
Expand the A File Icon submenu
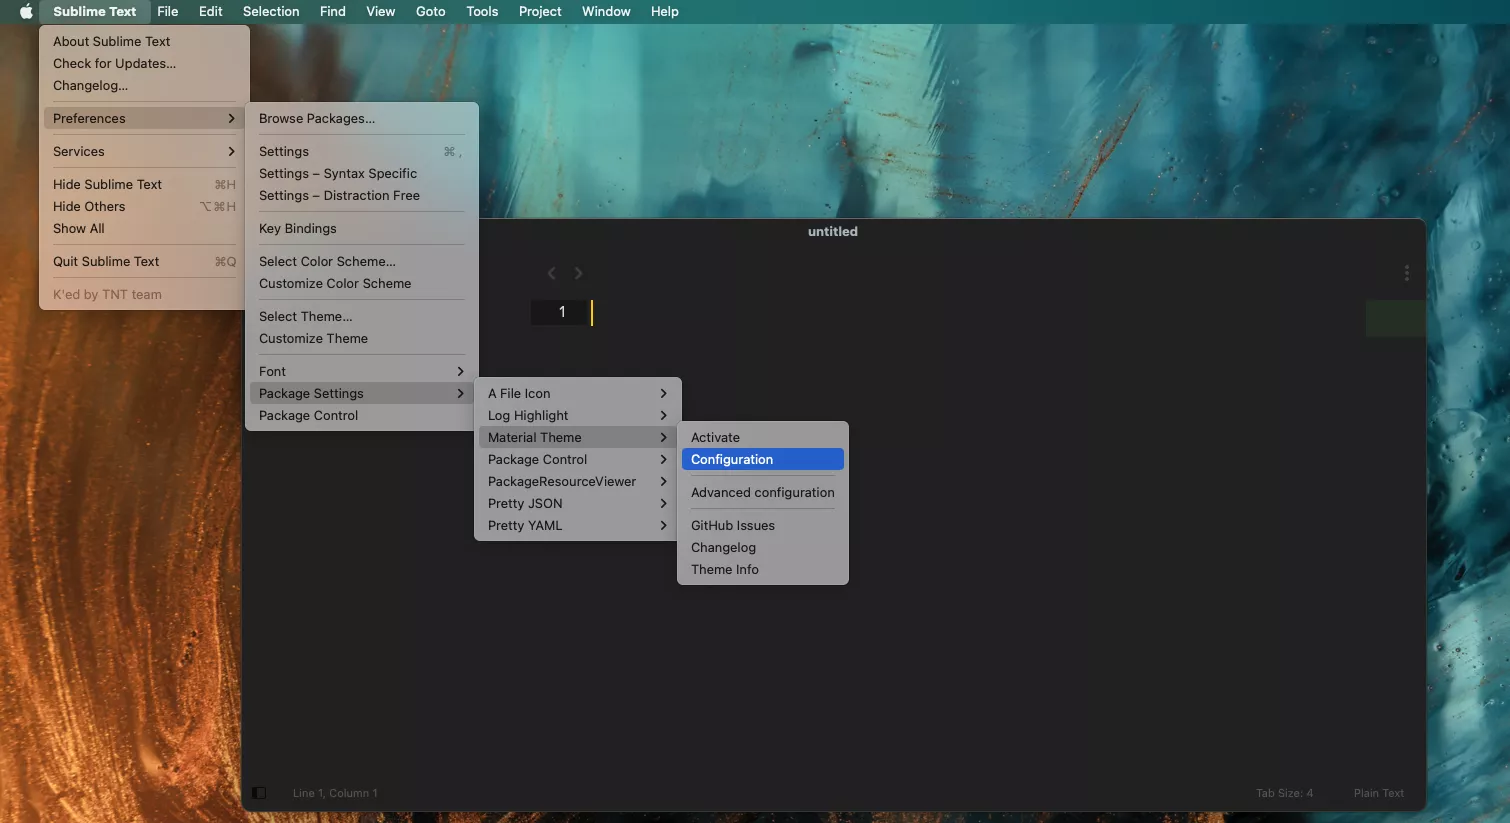577,394
